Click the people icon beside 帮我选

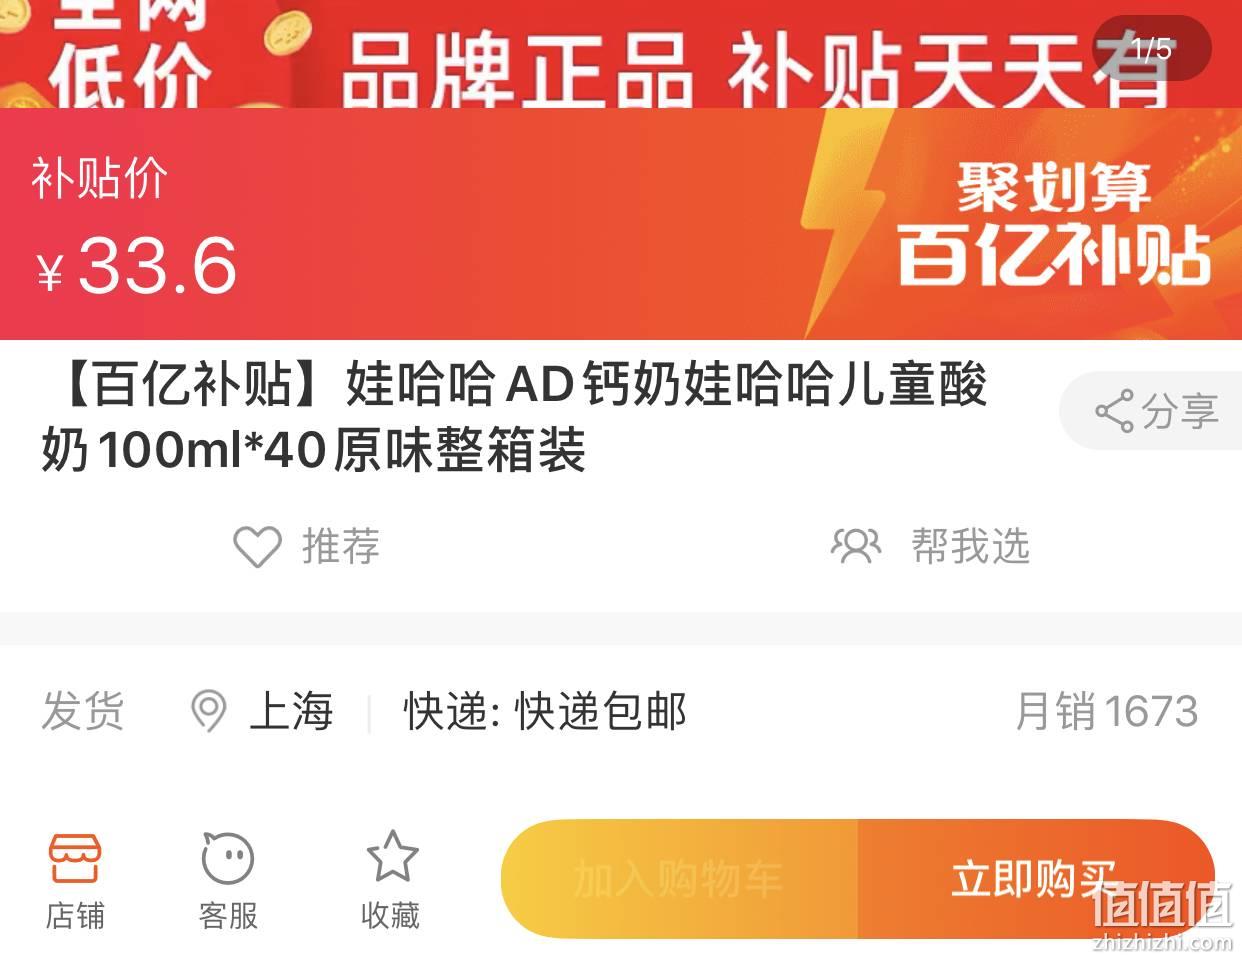(x=856, y=546)
